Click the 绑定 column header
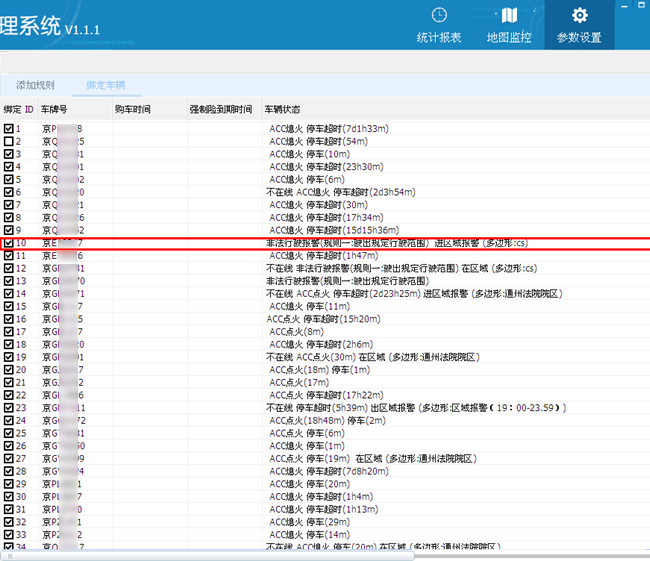The height and width of the screenshot is (561, 650). click(12, 108)
